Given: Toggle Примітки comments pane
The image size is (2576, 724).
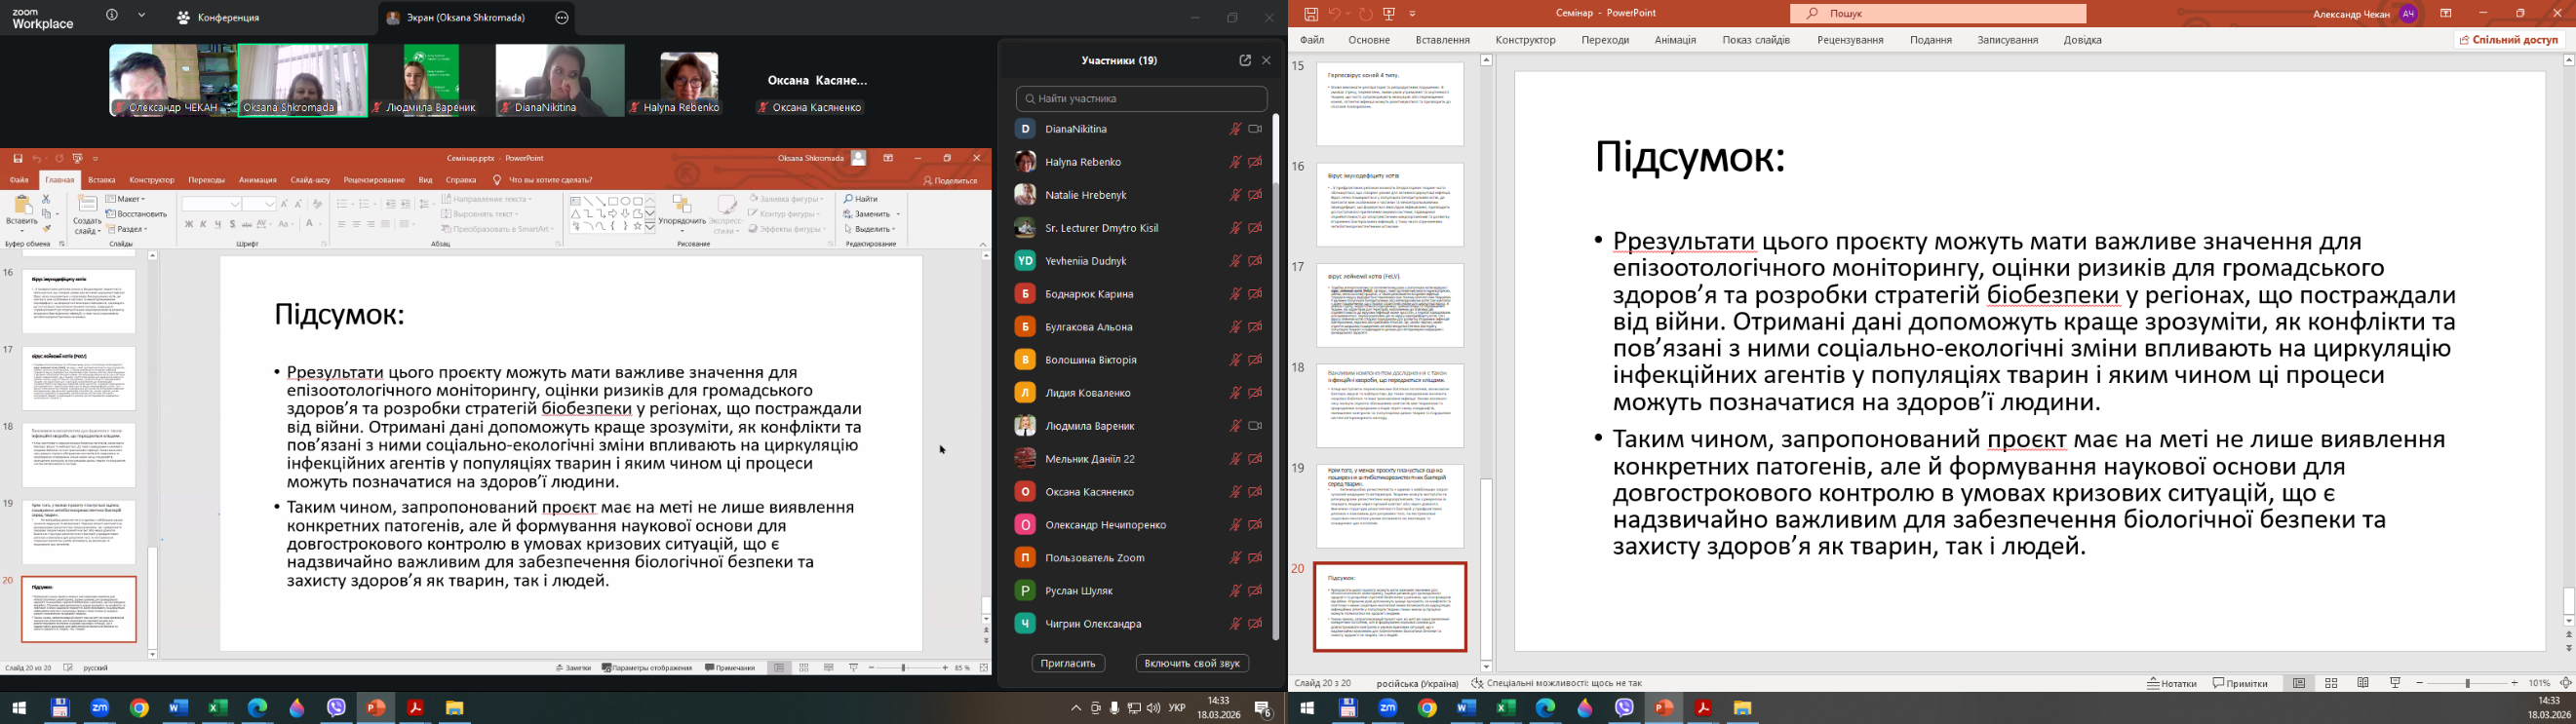Looking at the screenshot, I should coord(2240,683).
